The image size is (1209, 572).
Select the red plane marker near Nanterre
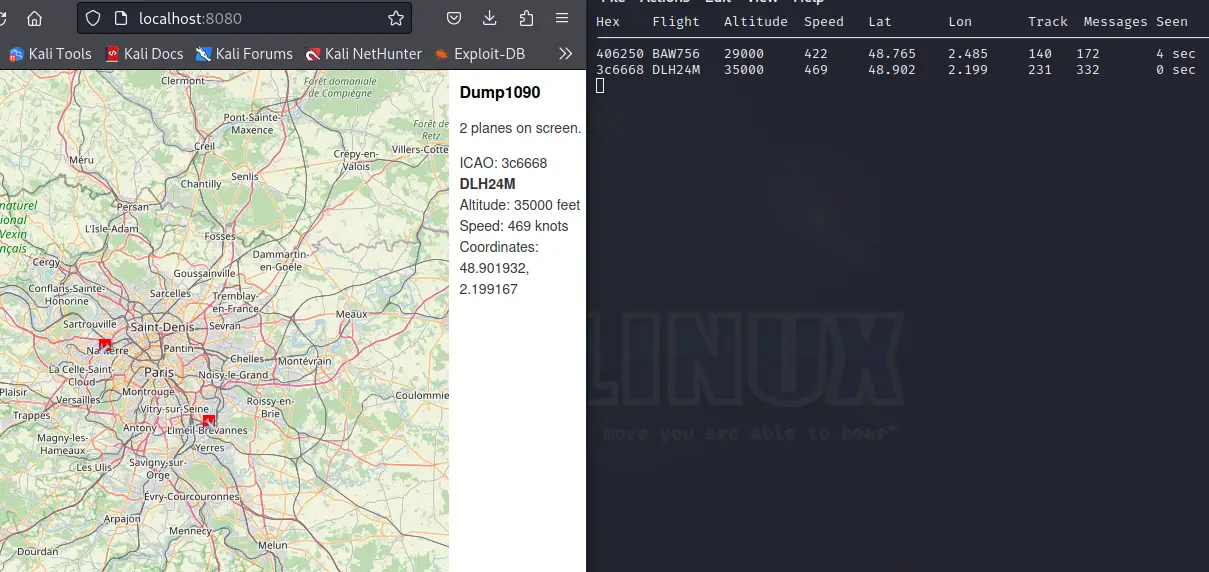(105, 345)
